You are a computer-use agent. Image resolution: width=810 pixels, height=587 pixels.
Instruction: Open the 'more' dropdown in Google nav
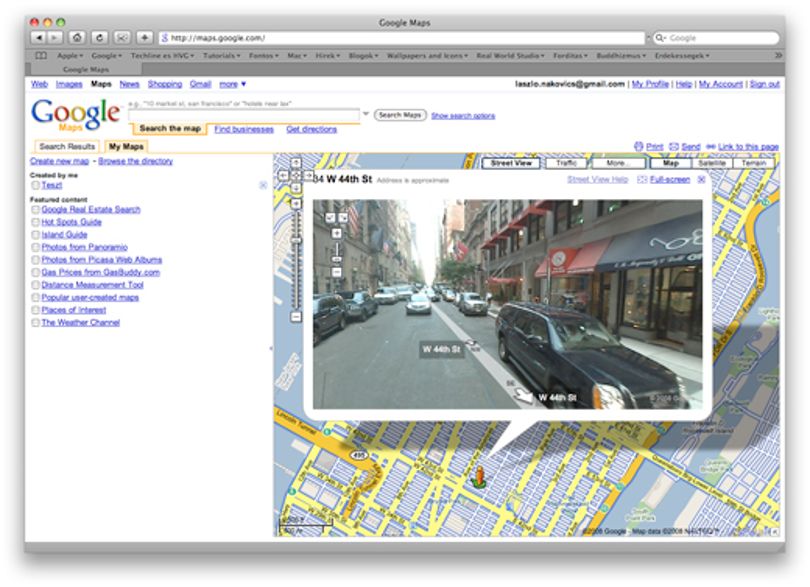(x=232, y=84)
